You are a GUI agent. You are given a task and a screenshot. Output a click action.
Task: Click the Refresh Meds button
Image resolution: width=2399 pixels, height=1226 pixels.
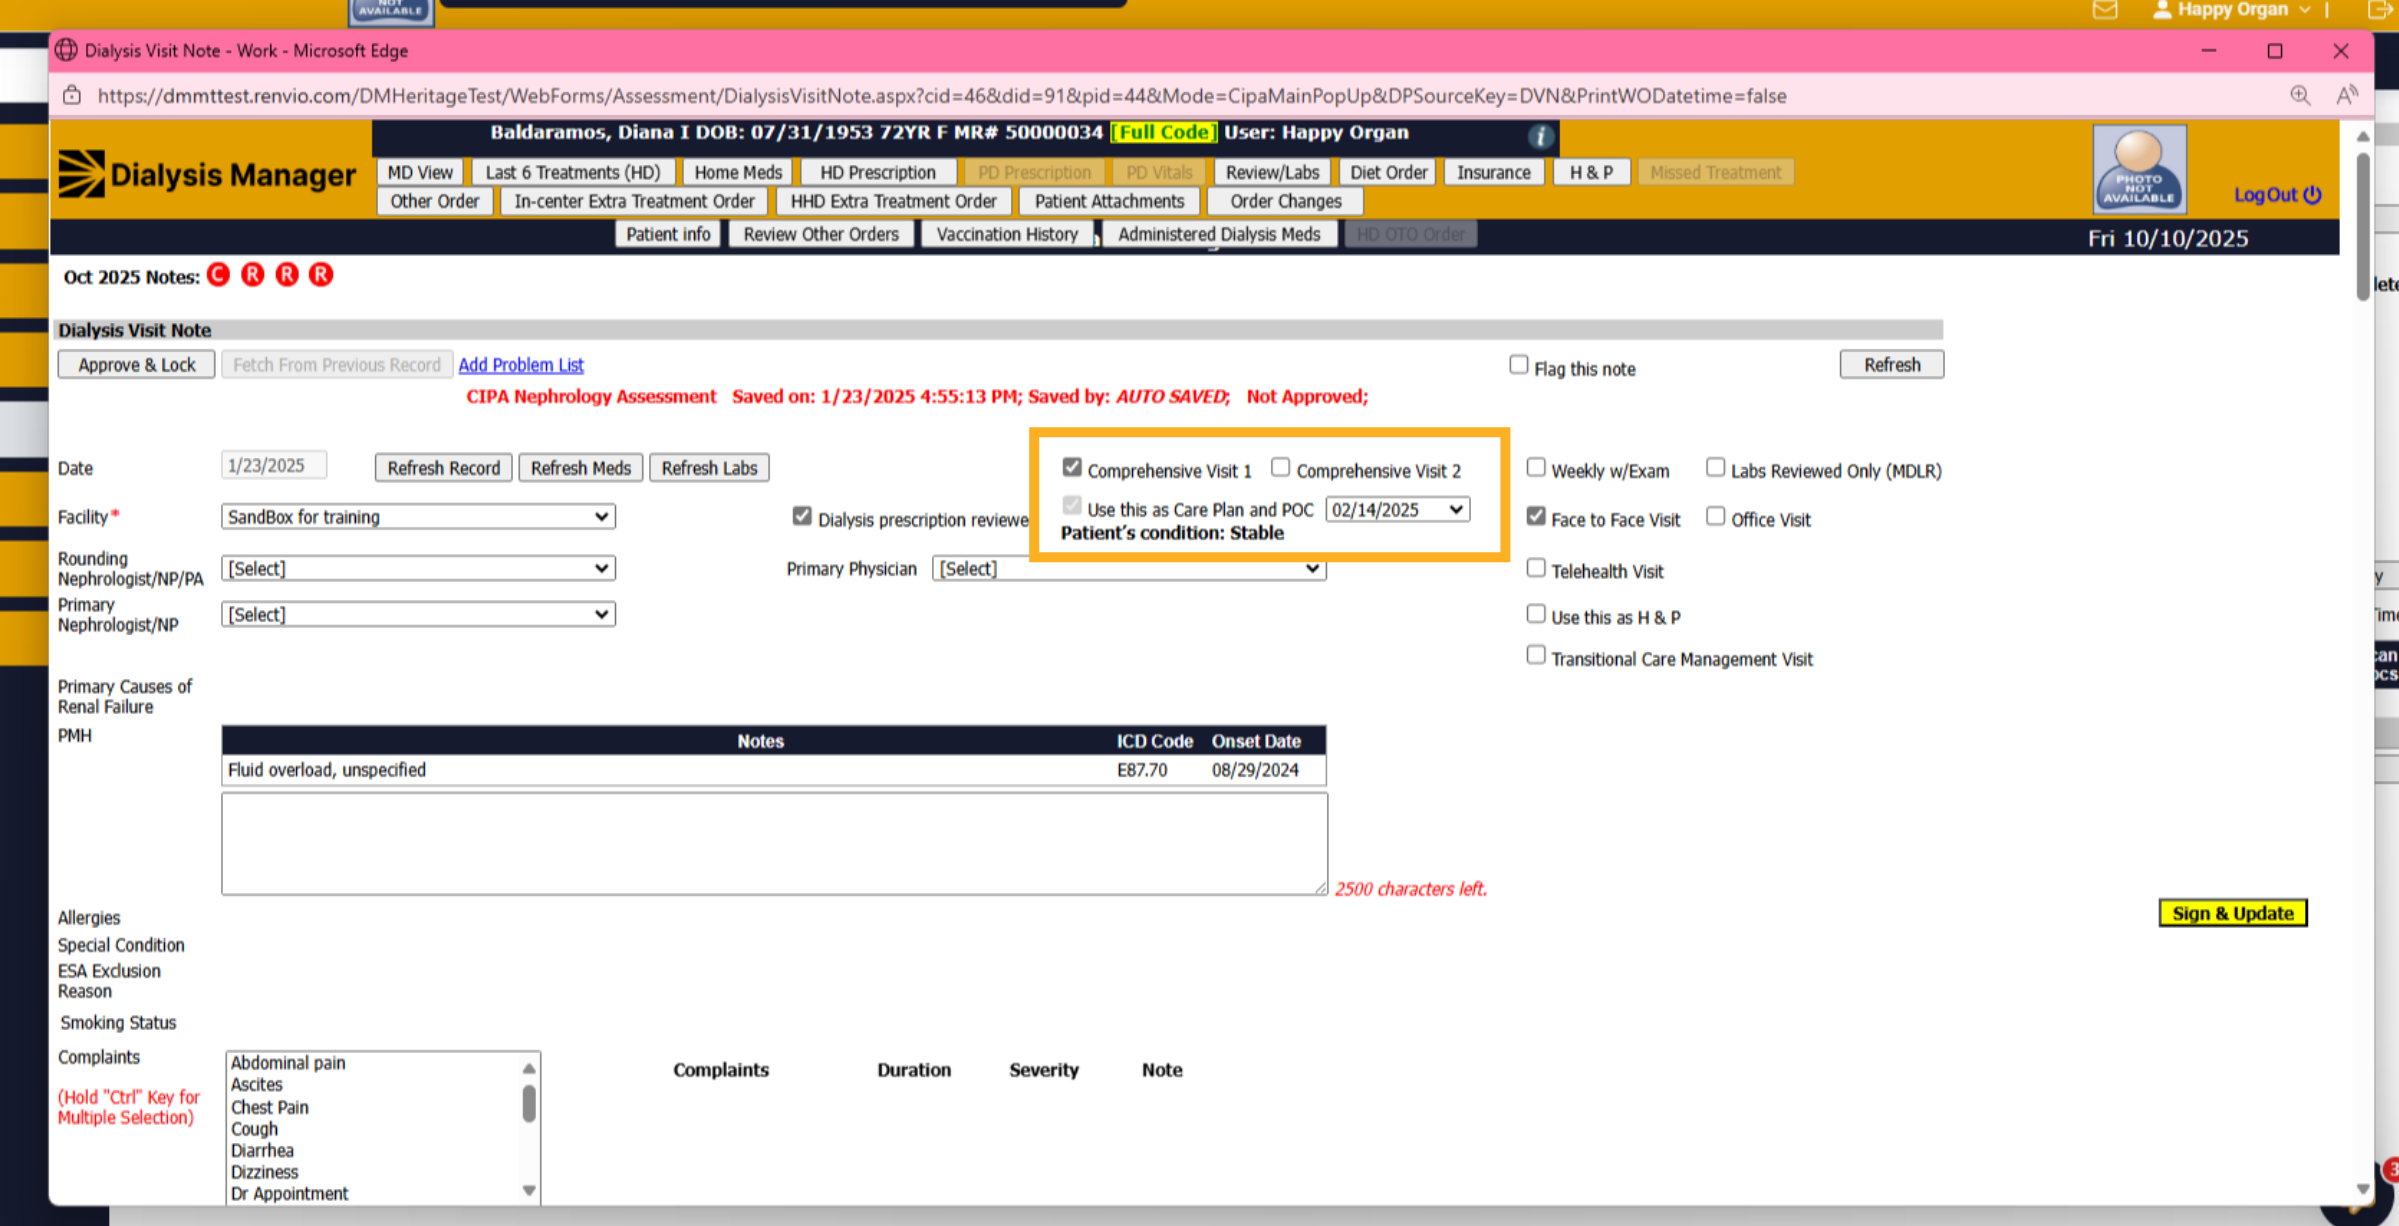pyautogui.click(x=581, y=468)
